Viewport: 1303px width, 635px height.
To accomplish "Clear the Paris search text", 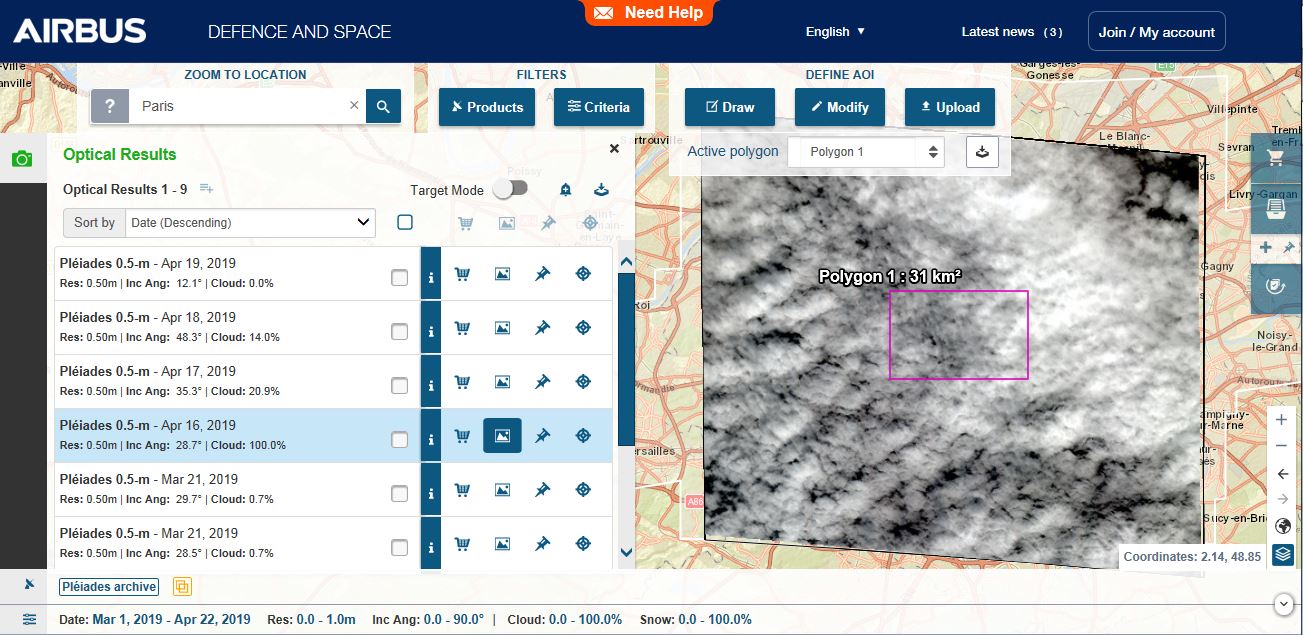I will pyautogui.click(x=354, y=105).
